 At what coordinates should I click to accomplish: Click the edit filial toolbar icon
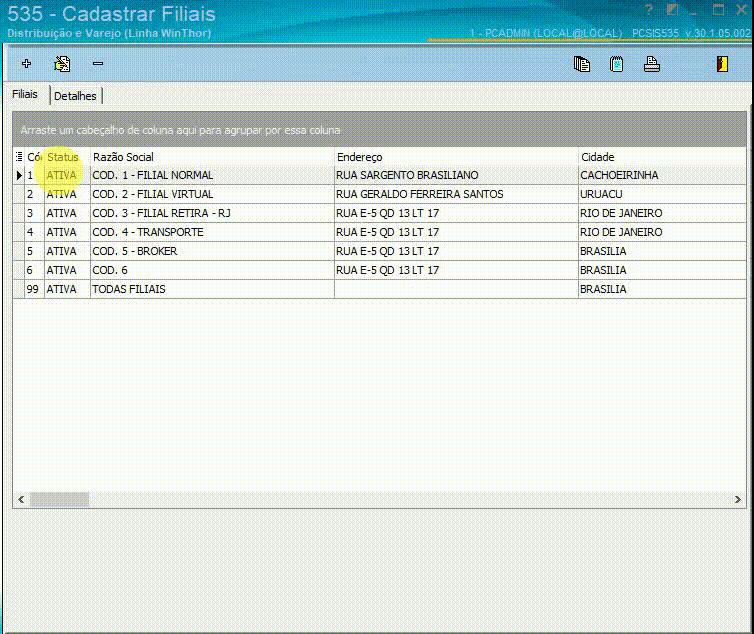[x=63, y=63]
